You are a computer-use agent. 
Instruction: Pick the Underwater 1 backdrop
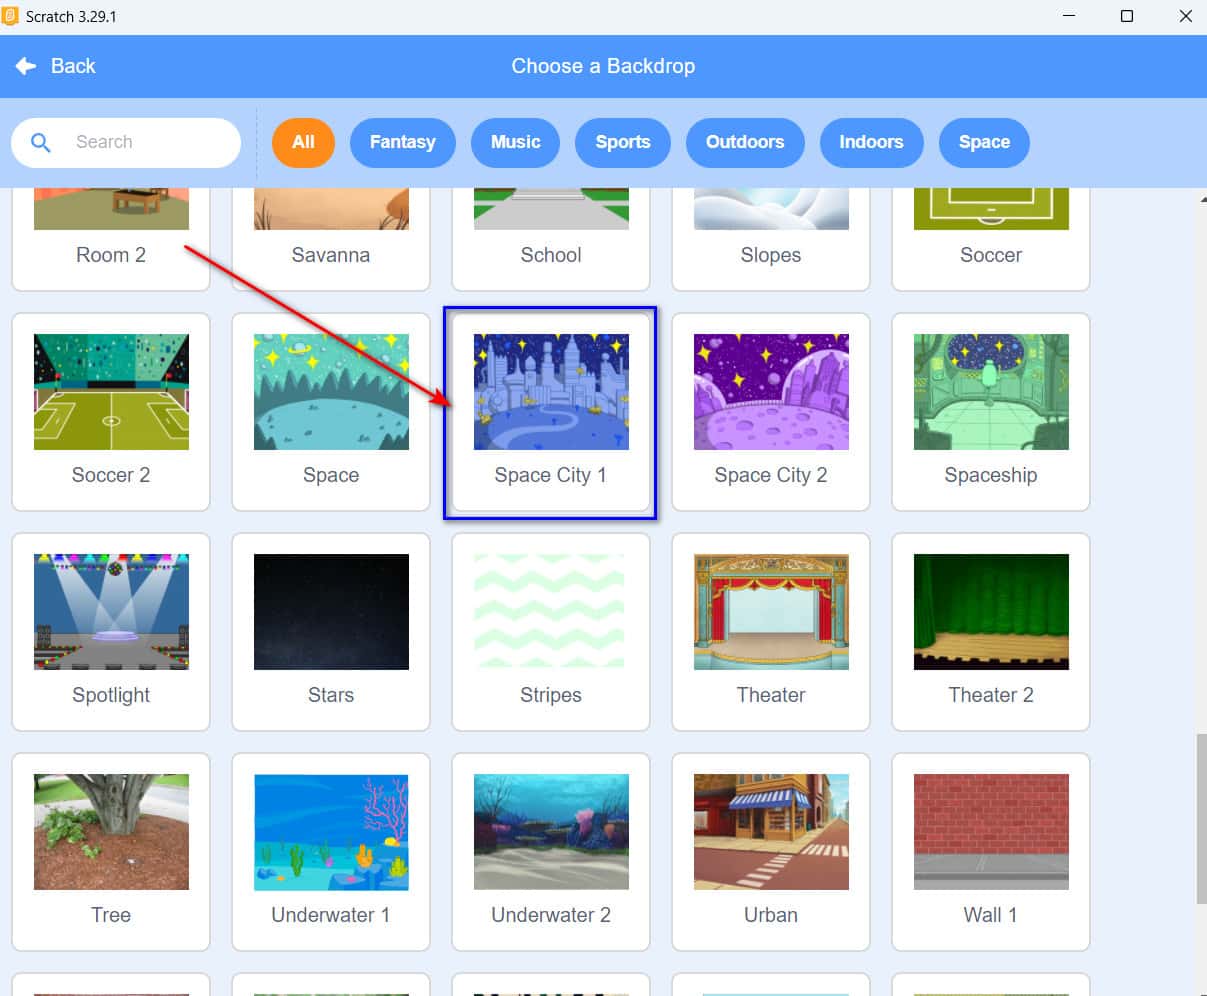[x=331, y=851]
